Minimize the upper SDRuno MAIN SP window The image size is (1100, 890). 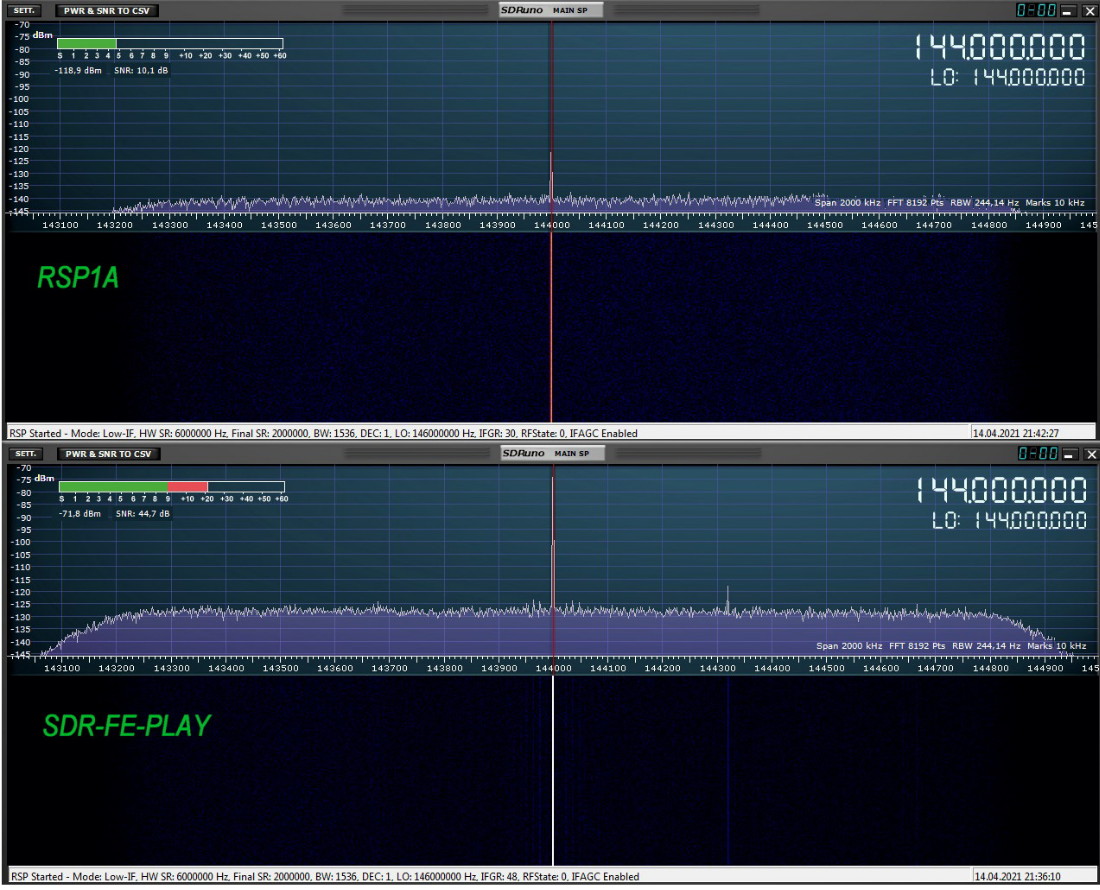(1068, 11)
